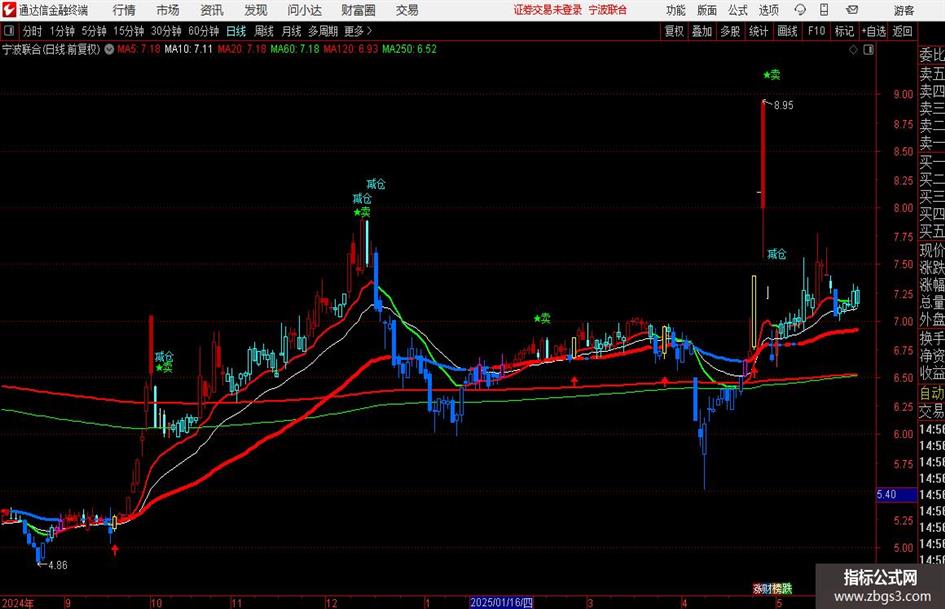Screen dimensions: 945x609
Task: Open the mail envelope icon
Action: 852,10
